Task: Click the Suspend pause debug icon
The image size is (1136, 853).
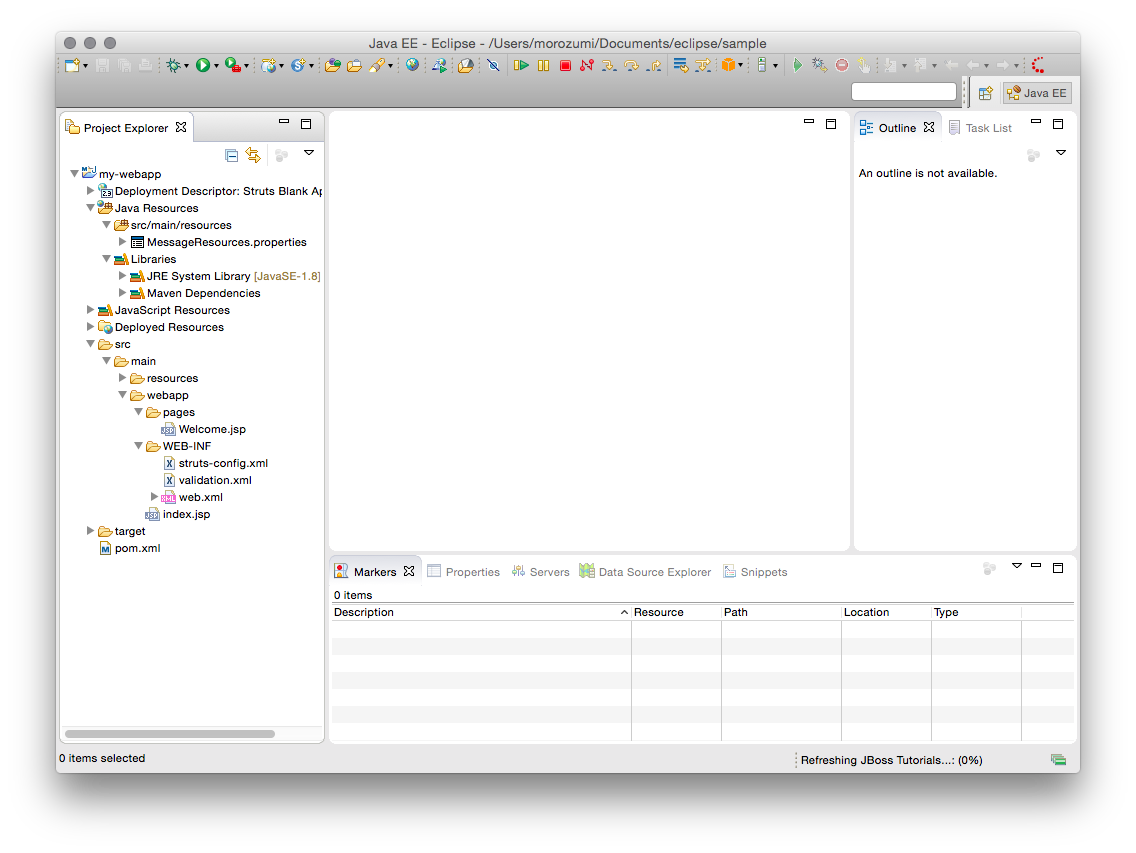Action: tap(543, 65)
